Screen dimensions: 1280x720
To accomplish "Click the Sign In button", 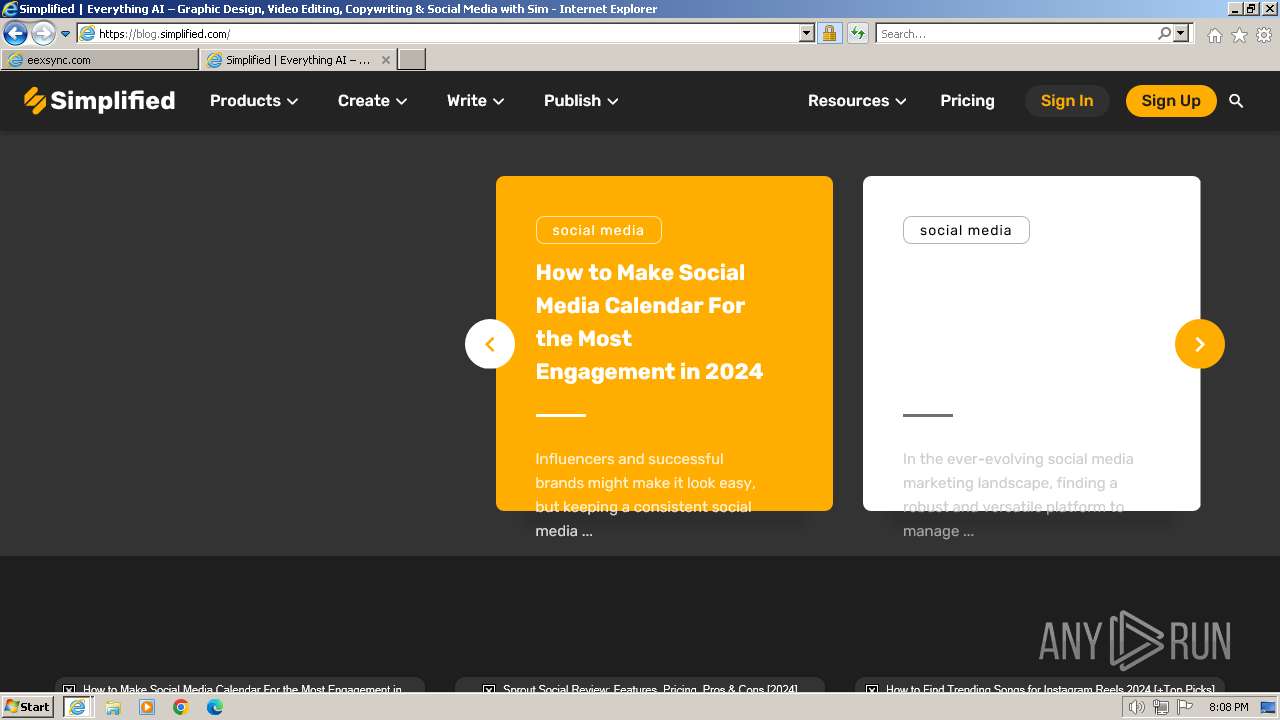I will [x=1067, y=101].
